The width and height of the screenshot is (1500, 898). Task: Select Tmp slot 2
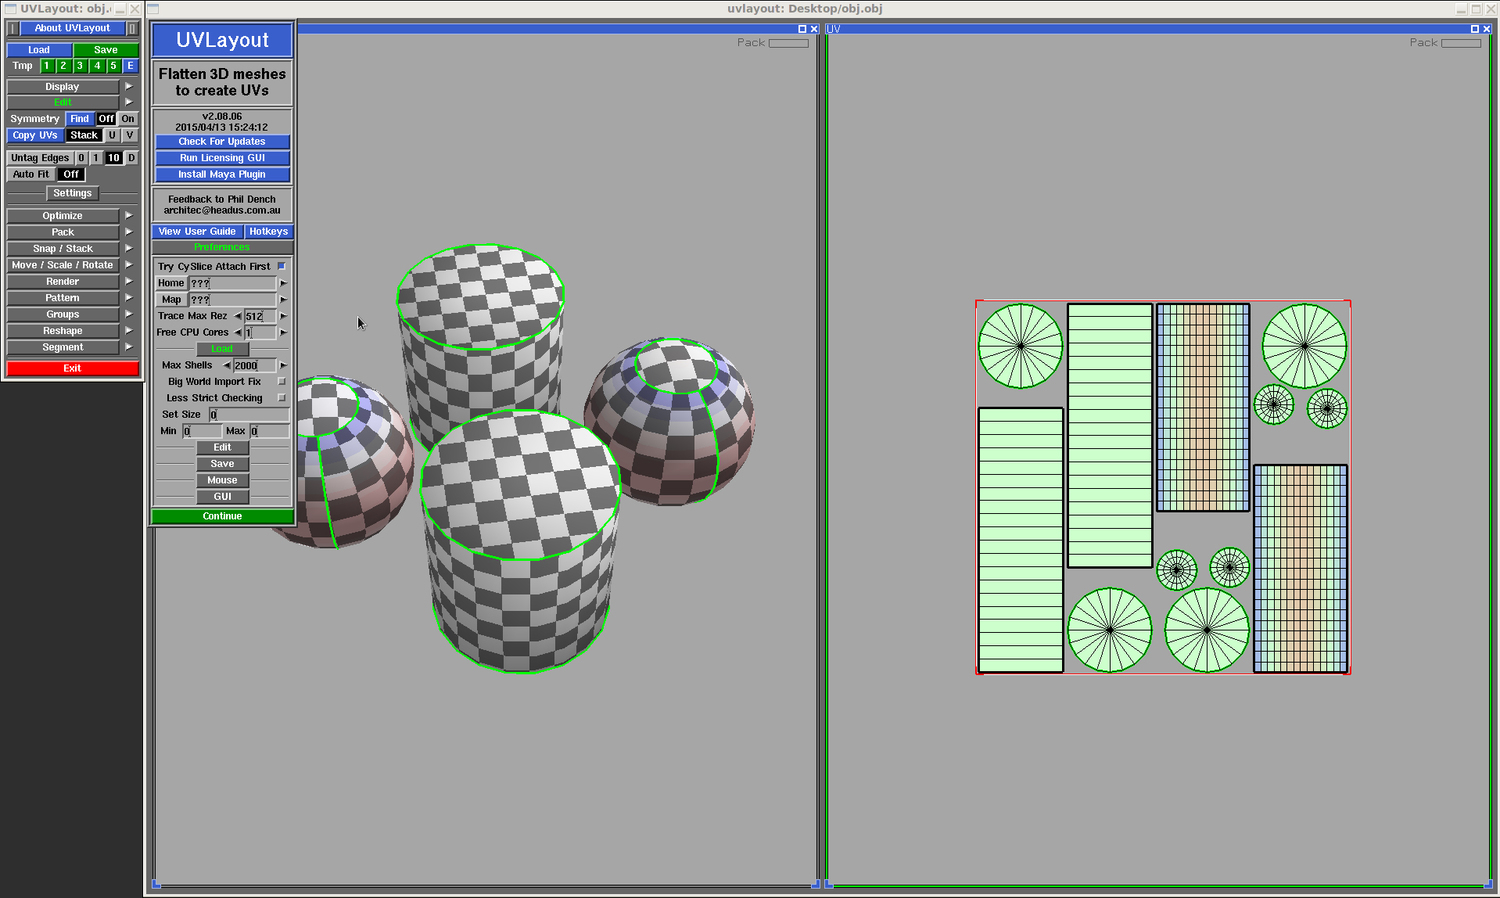pos(63,66)
